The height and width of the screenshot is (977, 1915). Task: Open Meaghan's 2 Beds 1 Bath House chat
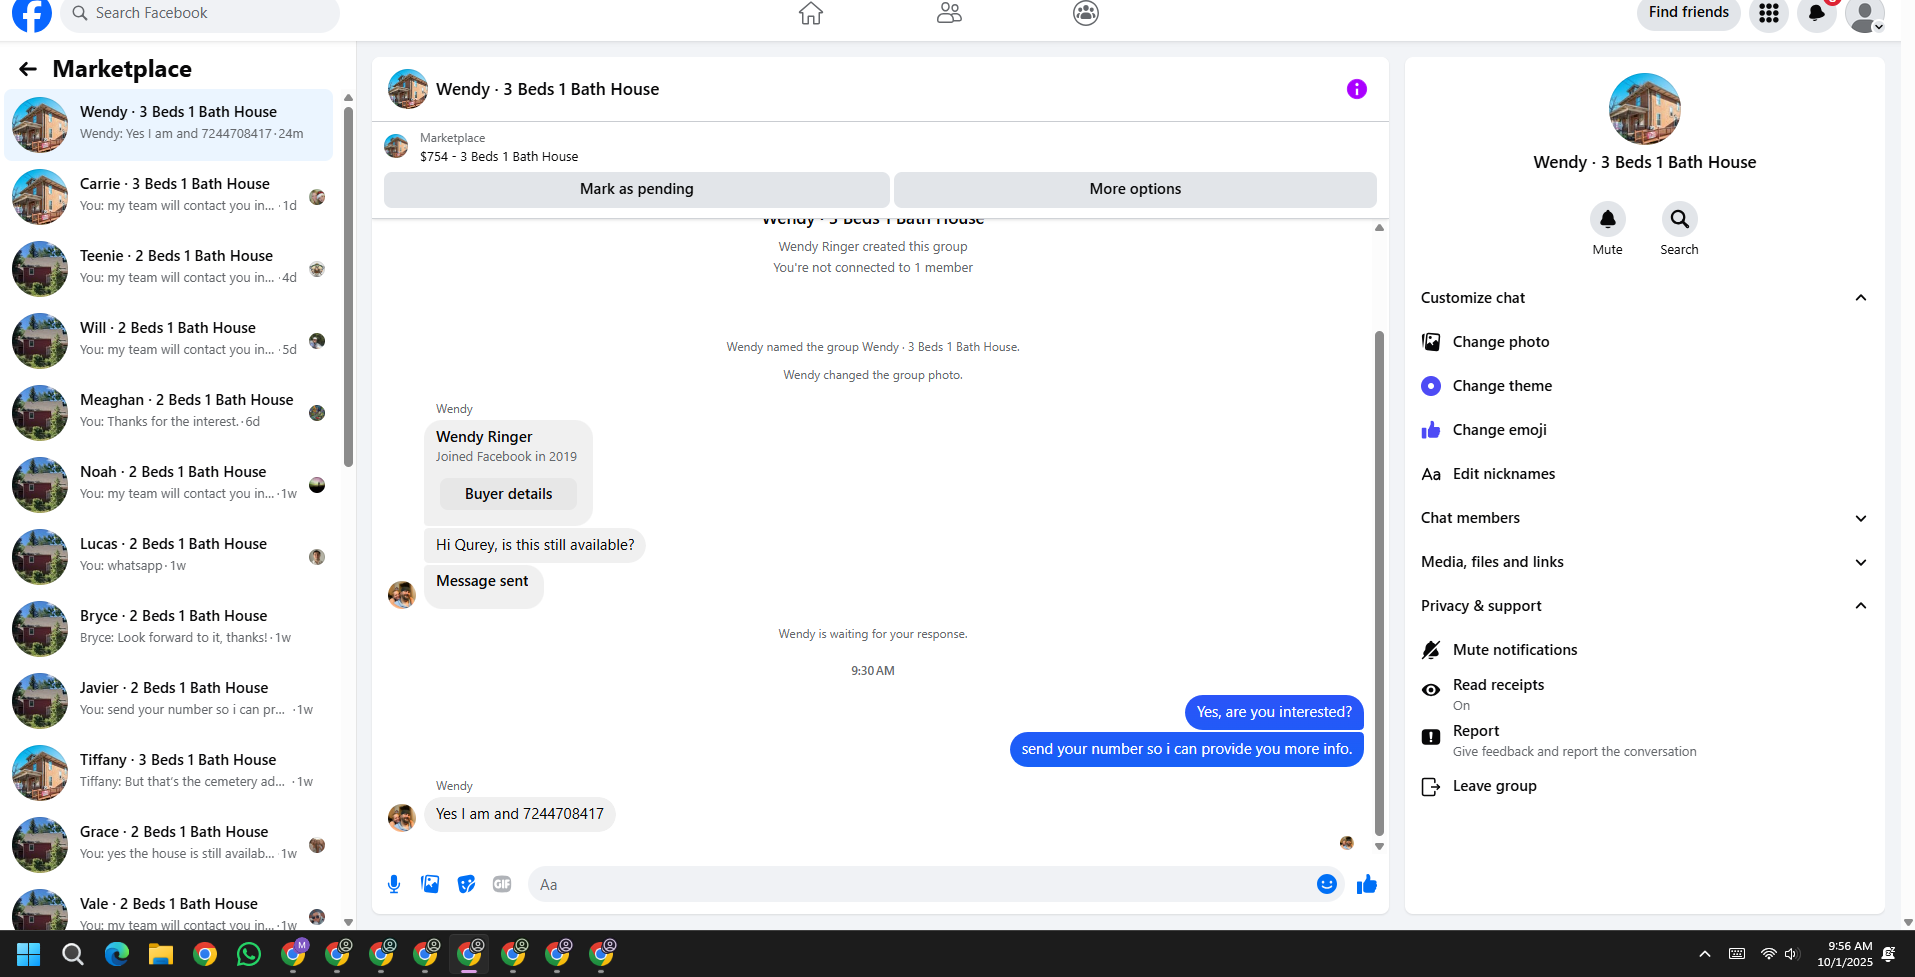(x=168, y=412)
